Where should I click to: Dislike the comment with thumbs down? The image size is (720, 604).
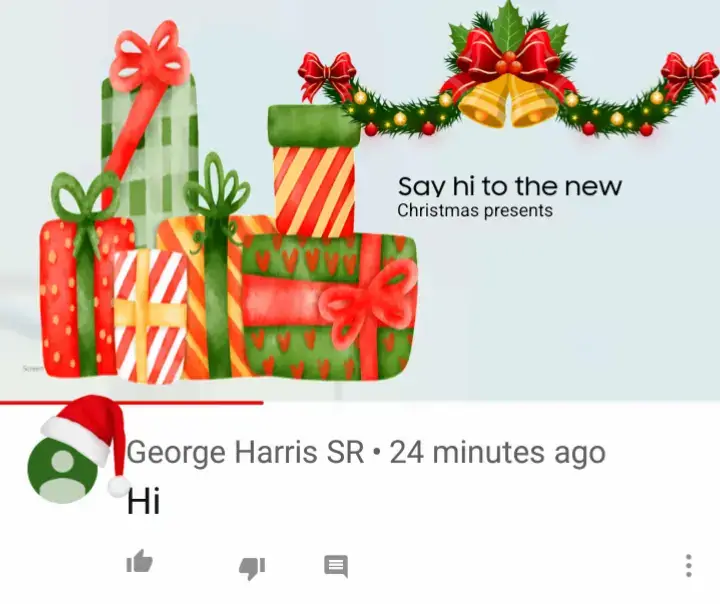coord(252,568)
